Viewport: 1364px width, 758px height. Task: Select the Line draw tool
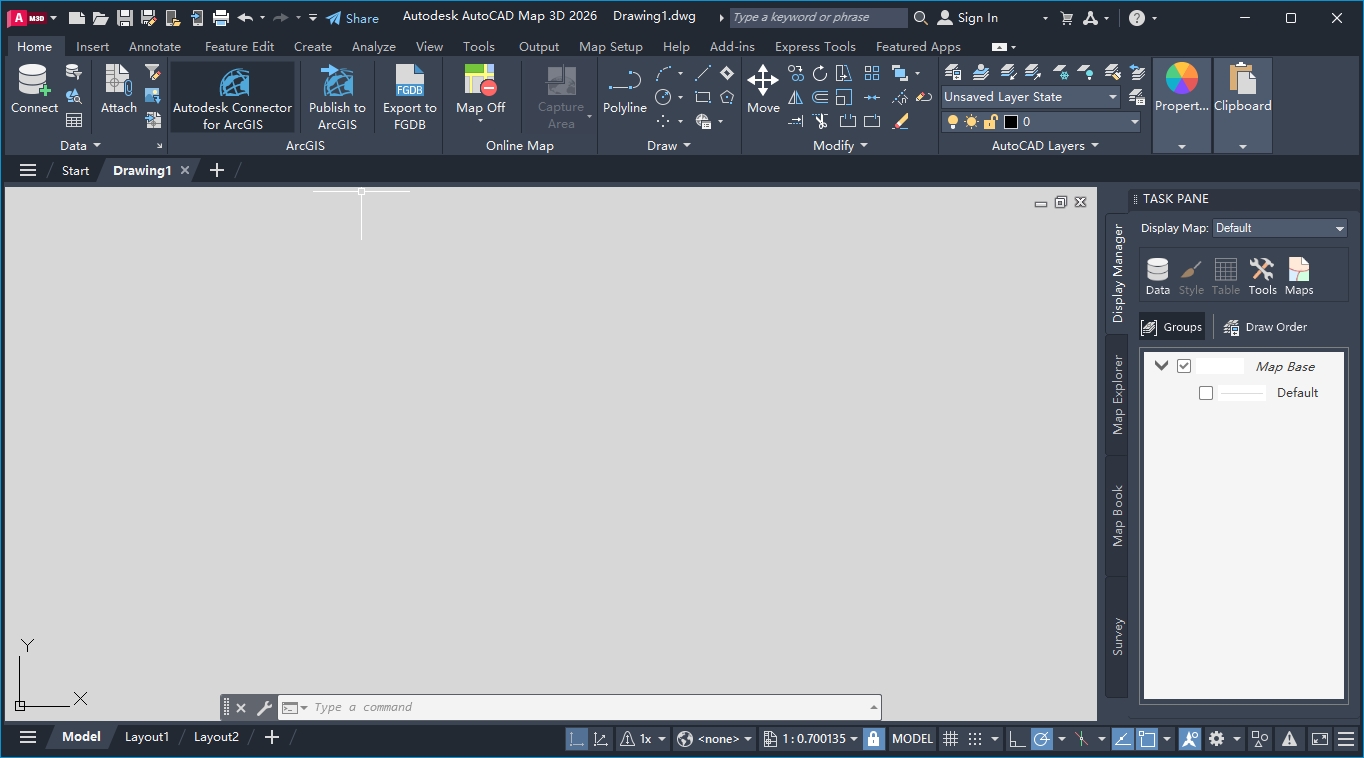703,73
